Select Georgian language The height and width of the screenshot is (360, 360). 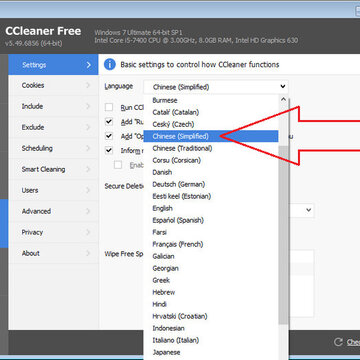pos(211,268)
